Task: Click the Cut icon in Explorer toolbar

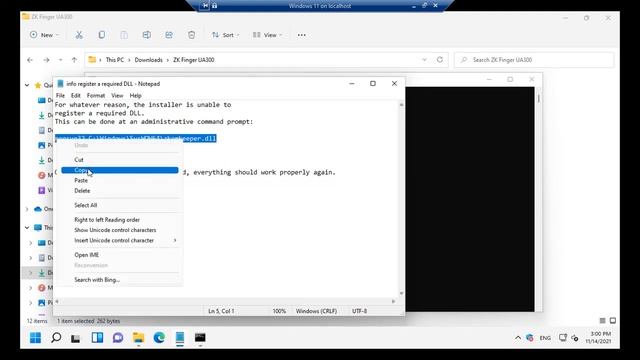Action: pos(79,35)
